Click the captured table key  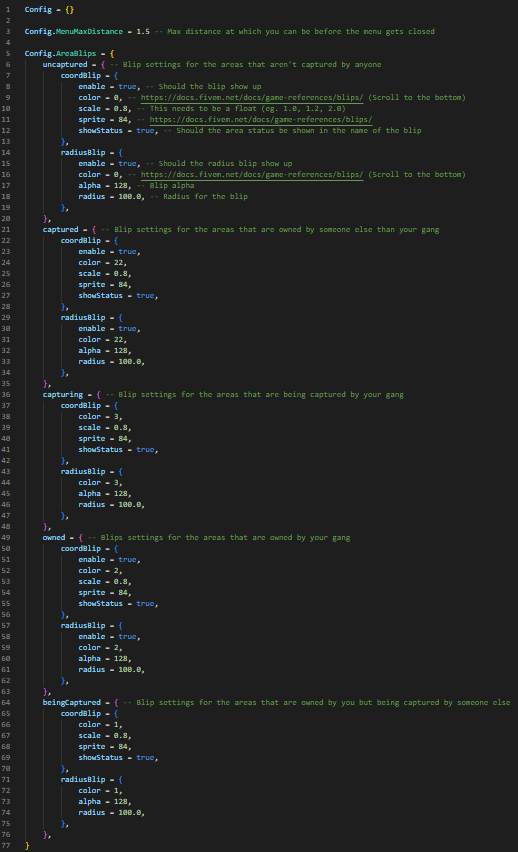(x=60, y=230)
